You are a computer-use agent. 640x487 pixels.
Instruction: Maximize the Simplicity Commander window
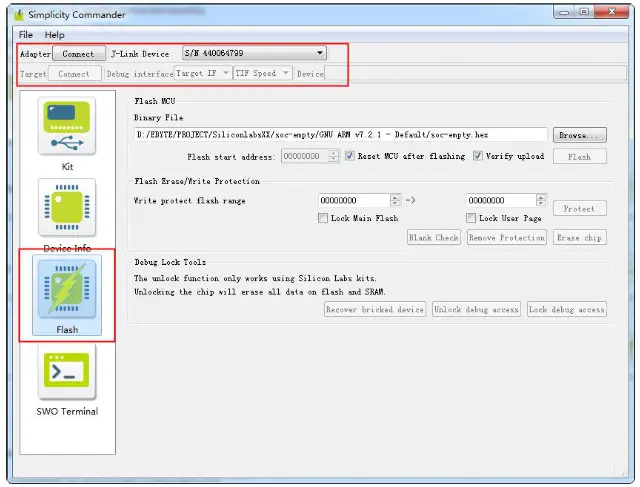pyautogui.click(x=584, y=12)
